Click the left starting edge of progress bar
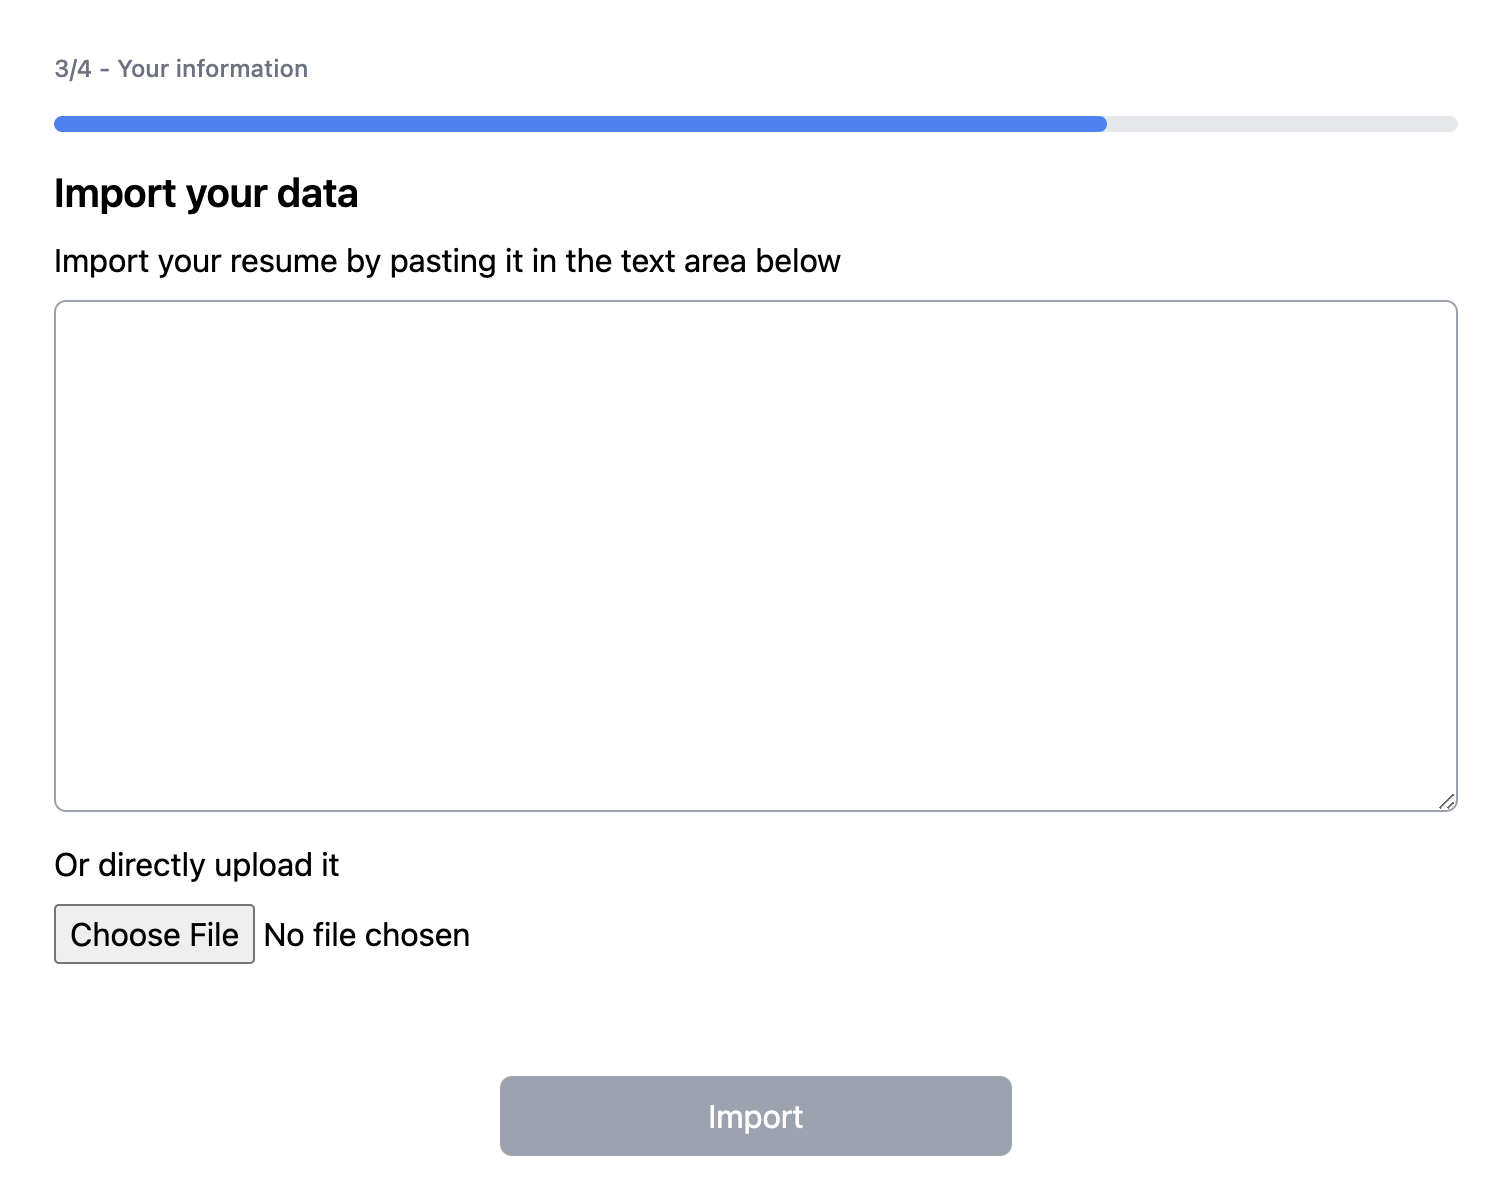Viewport: 1492px width, 1188px height. coord(58,124)
